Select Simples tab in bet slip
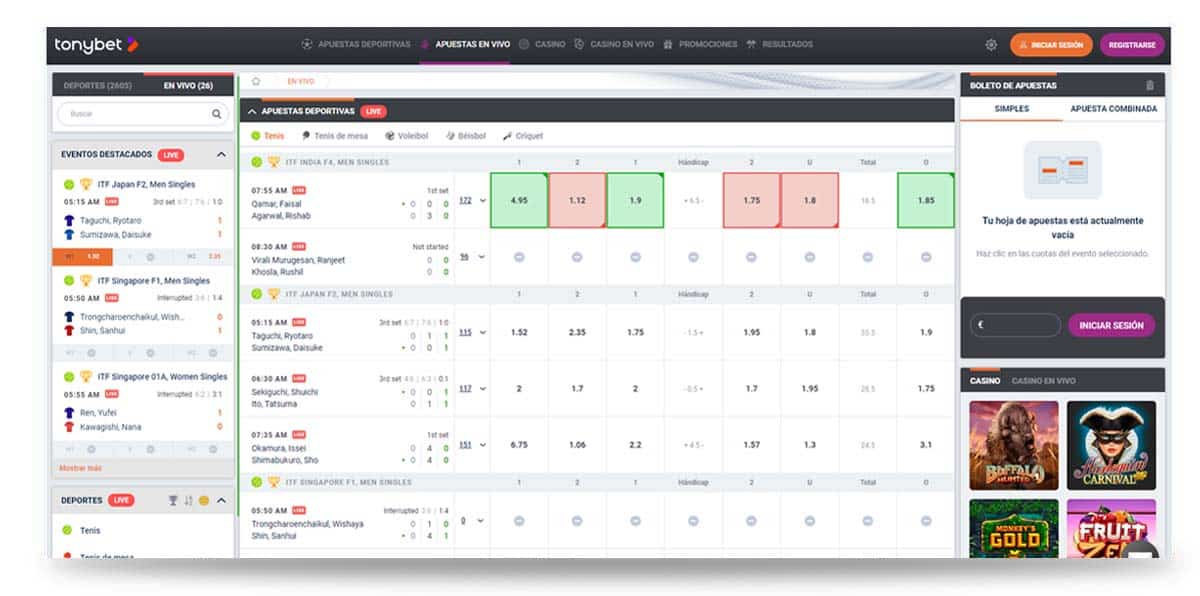The height and width of the screenshot is (596, 1200). 1011,109
